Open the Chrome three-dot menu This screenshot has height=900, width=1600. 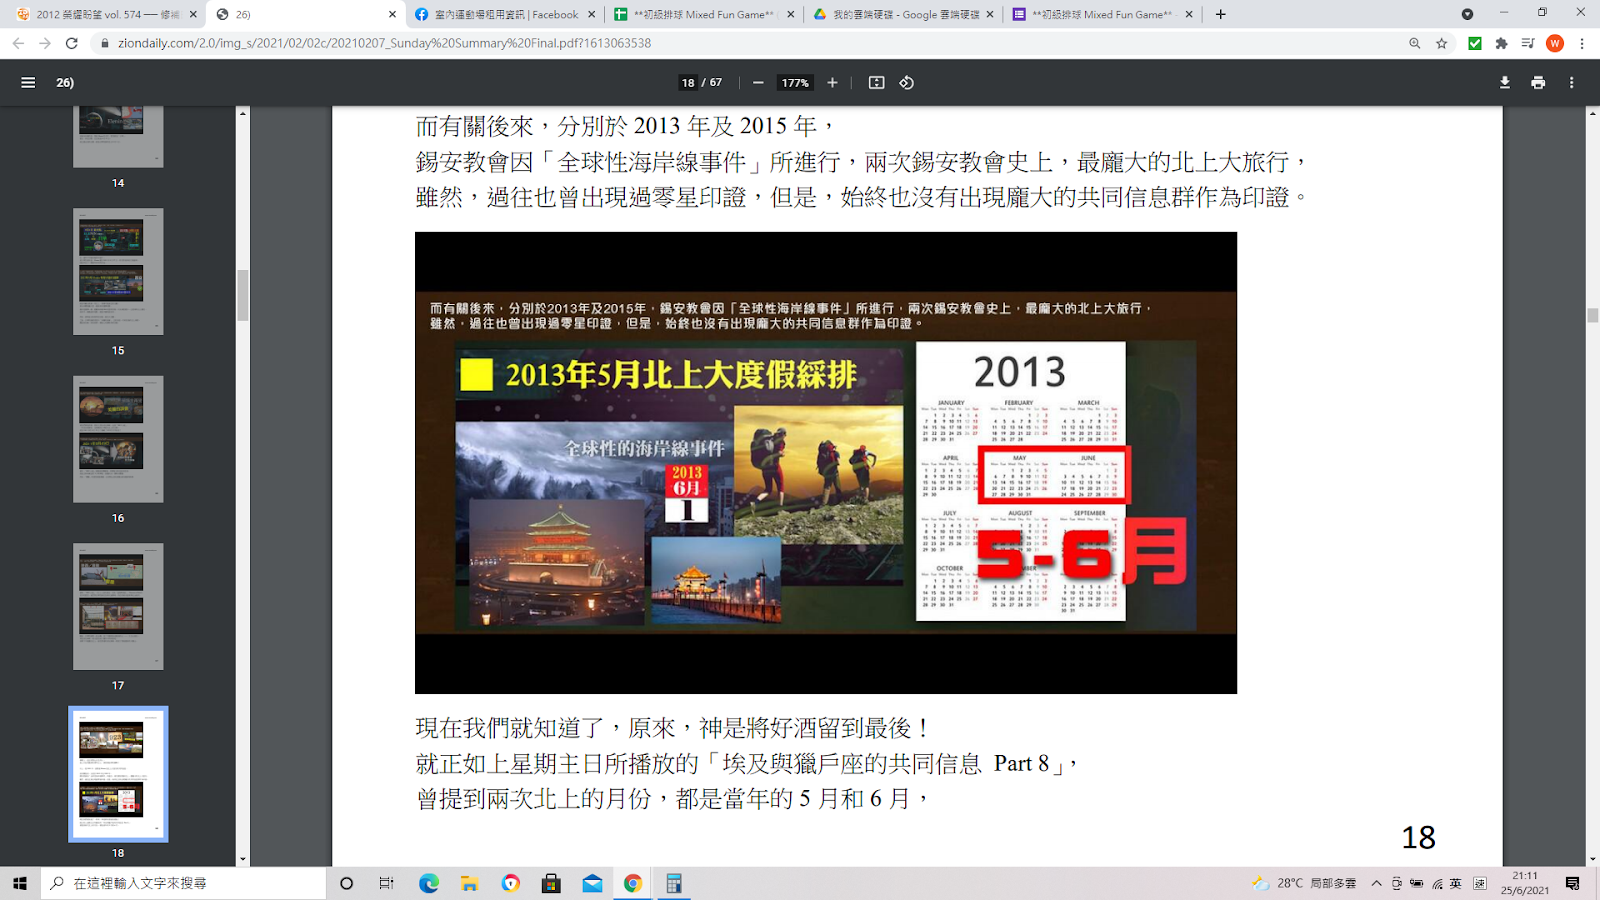(1582, 43)
